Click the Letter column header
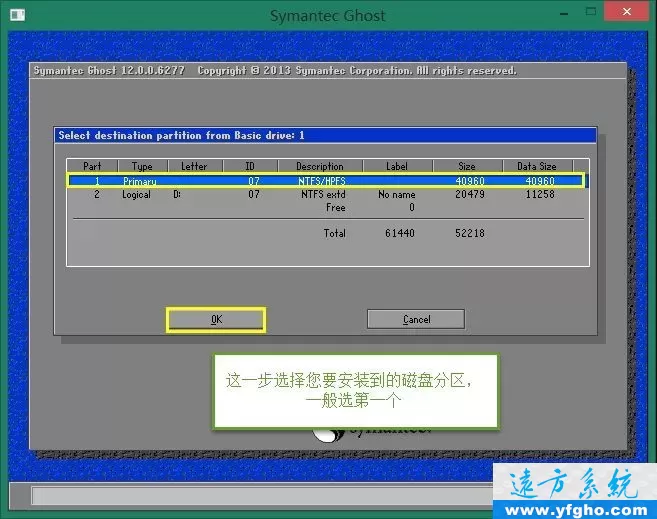 pos(194,166)
